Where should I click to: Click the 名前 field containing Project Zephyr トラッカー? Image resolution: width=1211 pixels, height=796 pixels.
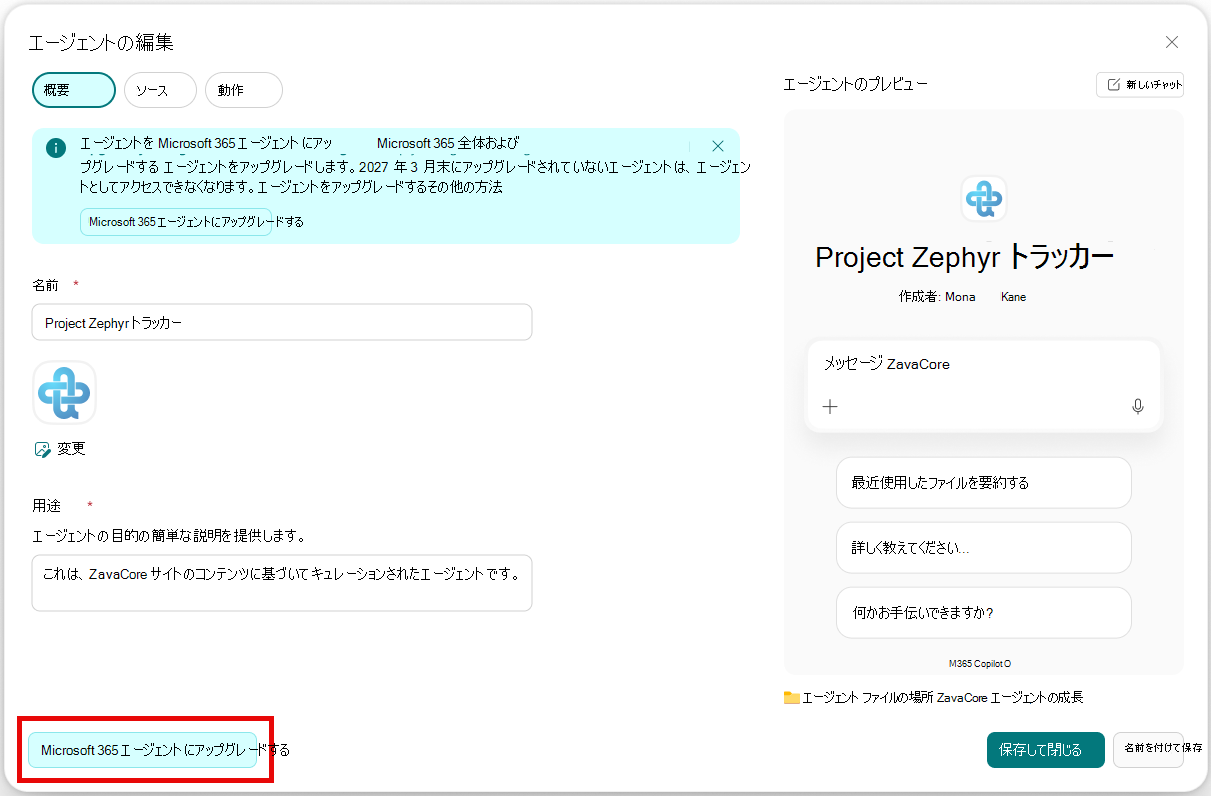[282, 323]
